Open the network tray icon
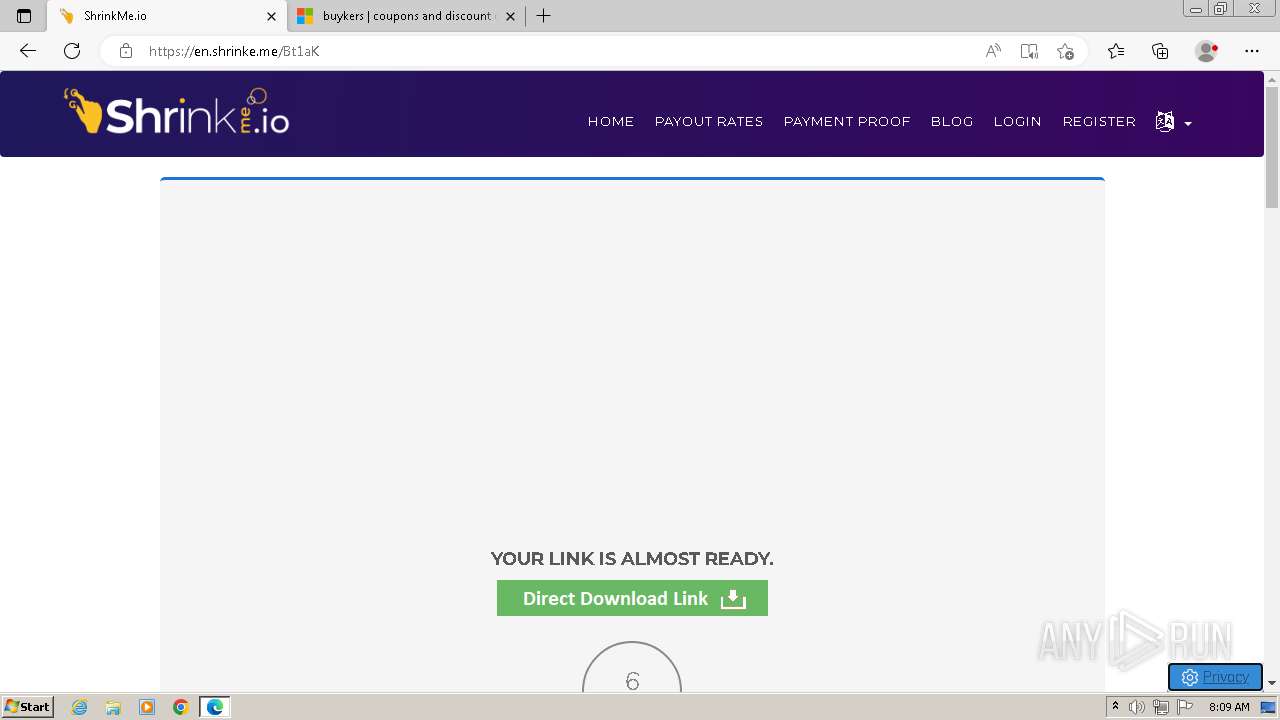The width and height of the screenshot is (1280, 720). [x=1161, y=707]
